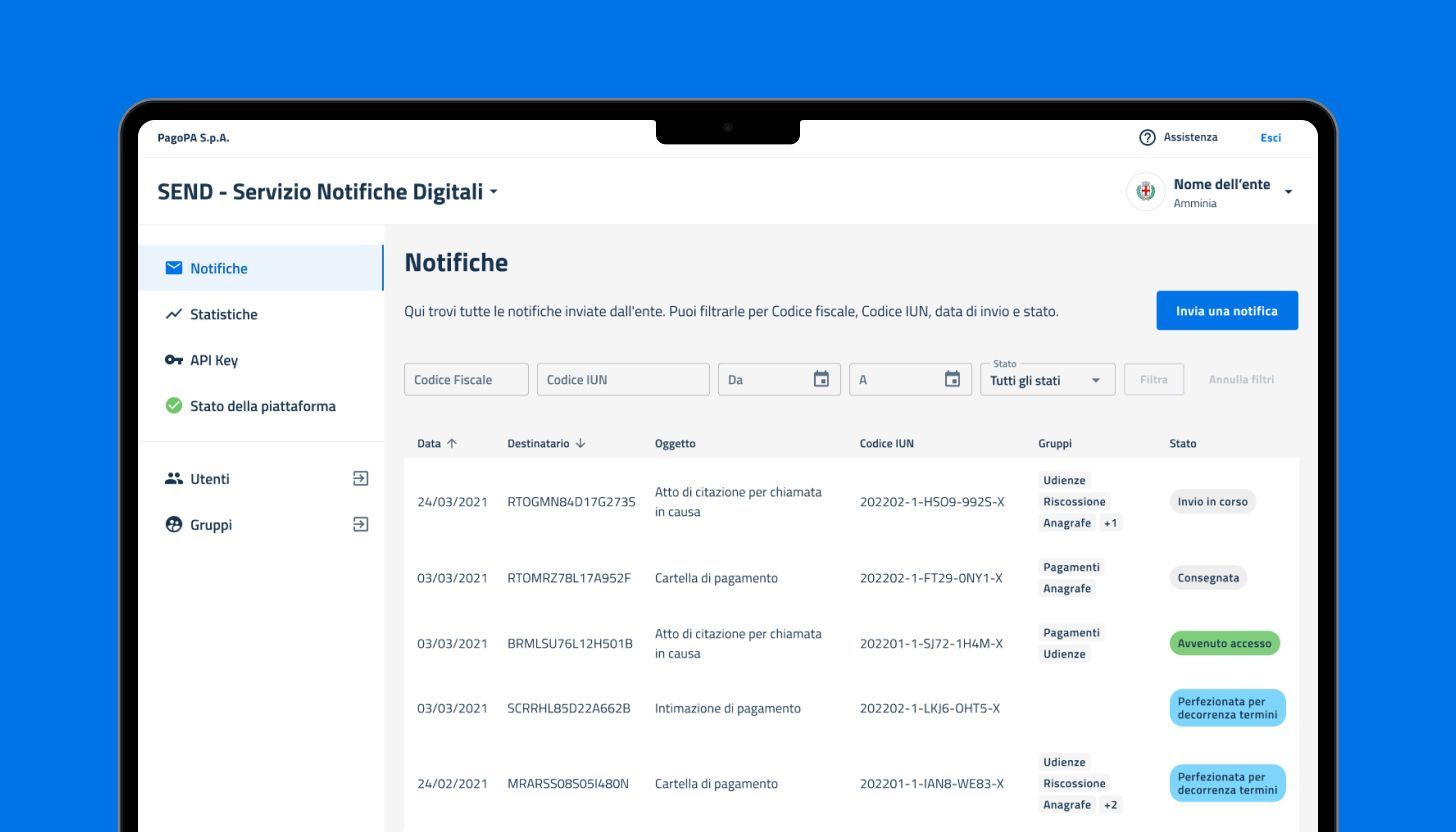Open calendar picker in Da field
Viewport: 1456px width, 832px height.
pyautogui.click(x=821, y=379)
